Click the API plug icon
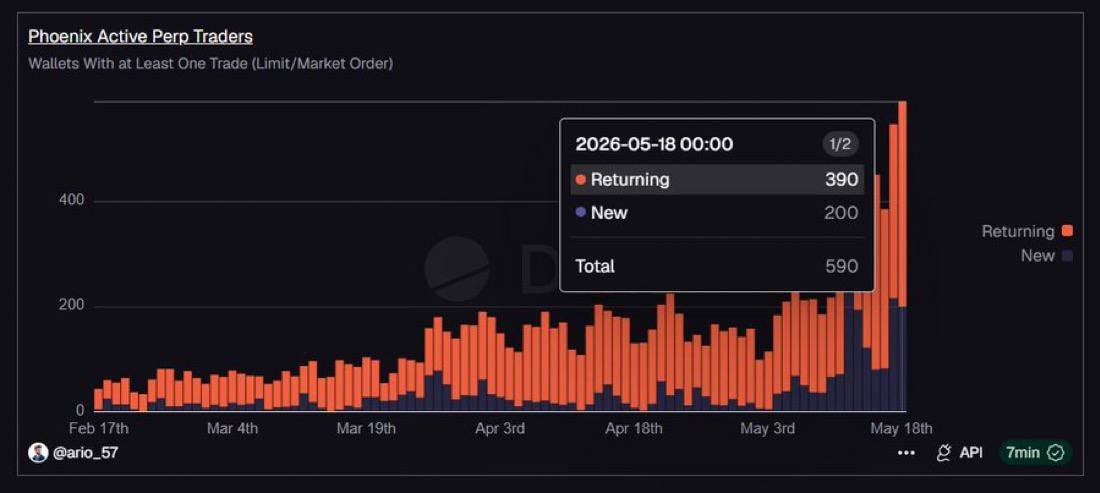The image size is (1100, 493). pyautogui.click(x=944, y=453)
